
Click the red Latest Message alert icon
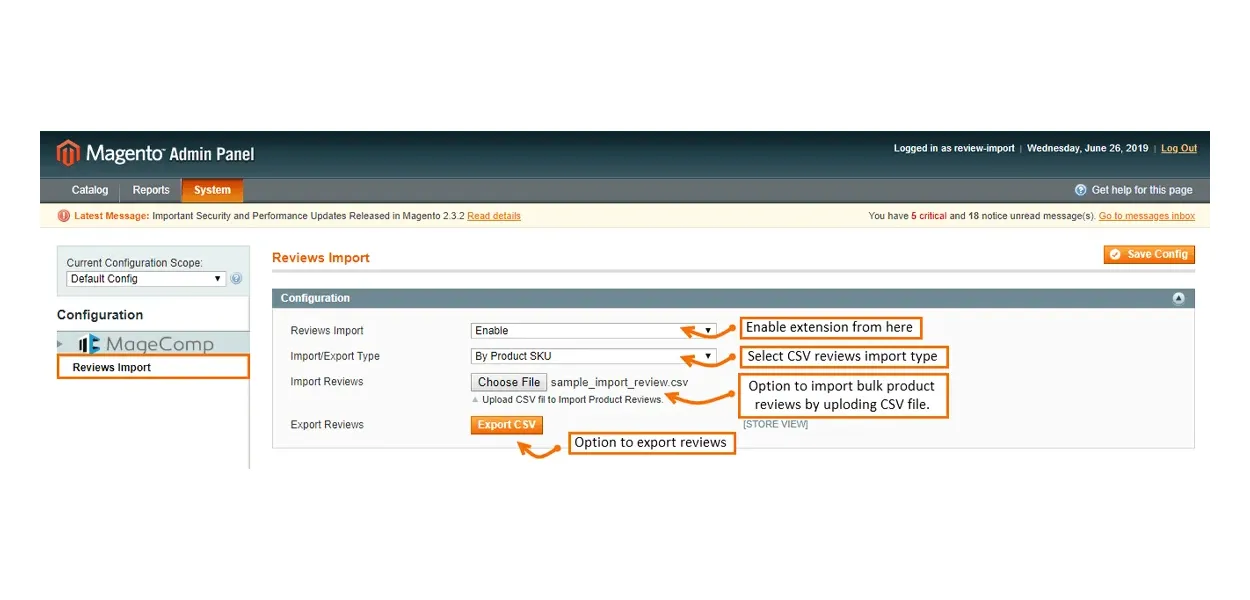coord(64,216)
